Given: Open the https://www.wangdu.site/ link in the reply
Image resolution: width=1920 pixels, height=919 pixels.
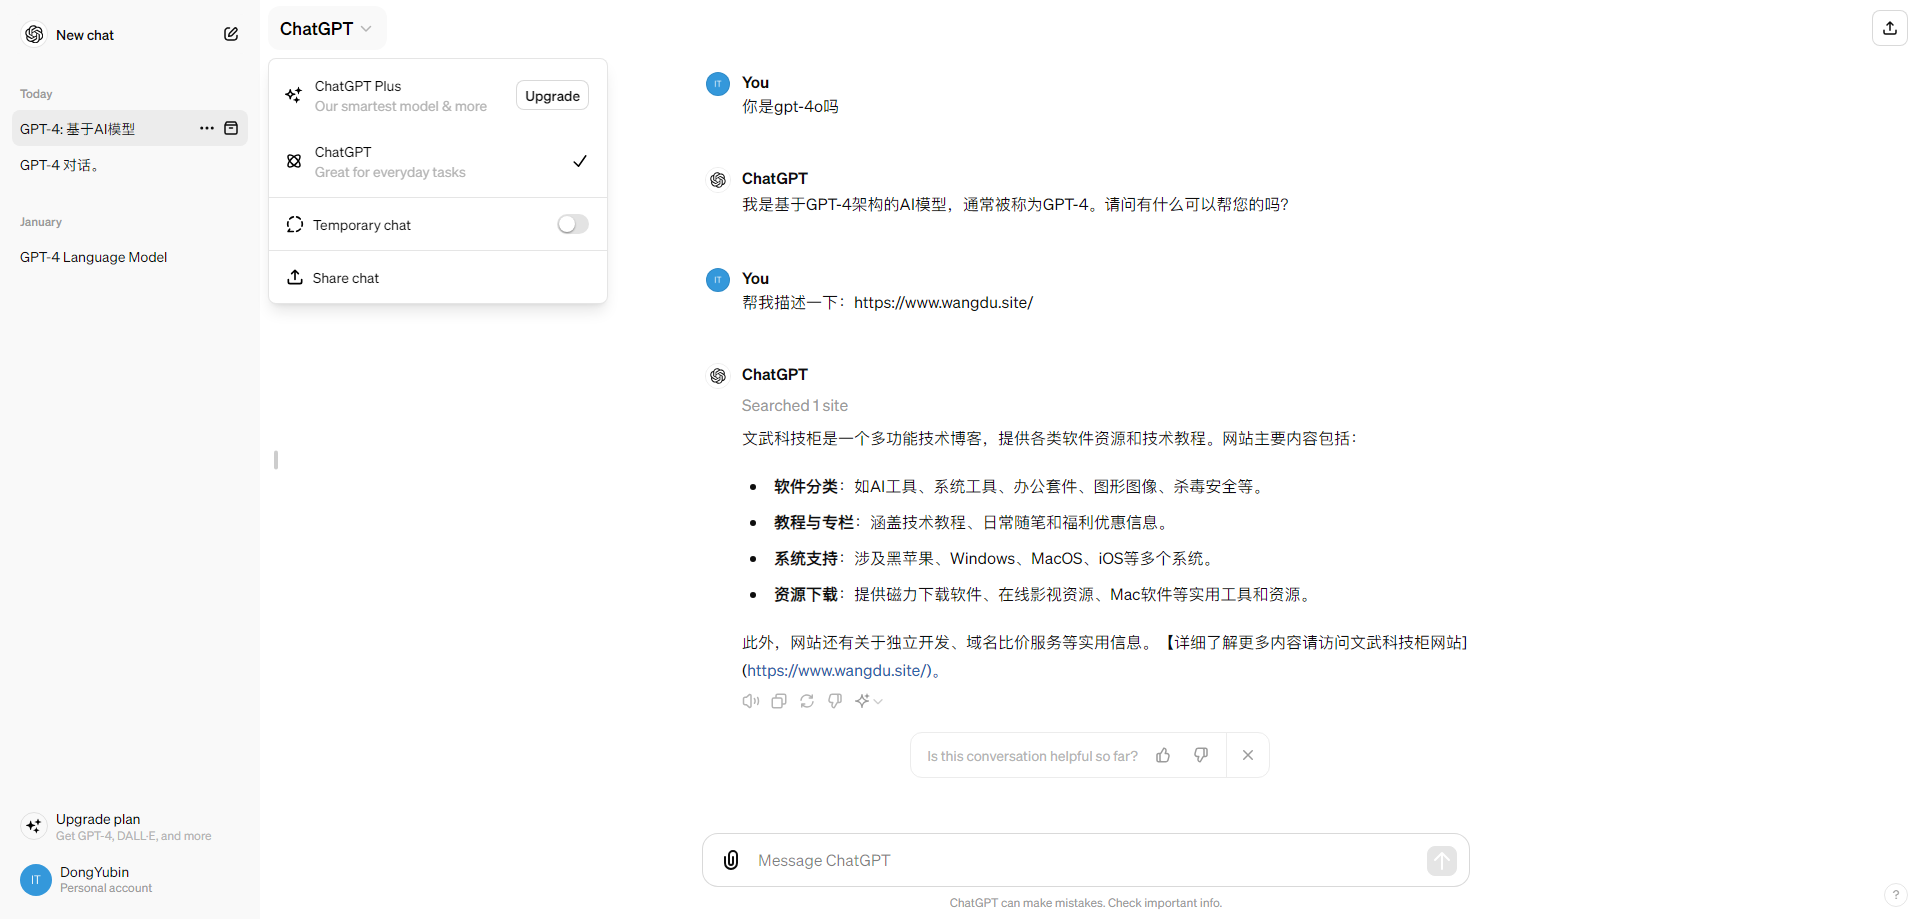Looking at the screenshot, I should (x=839, y=670).
